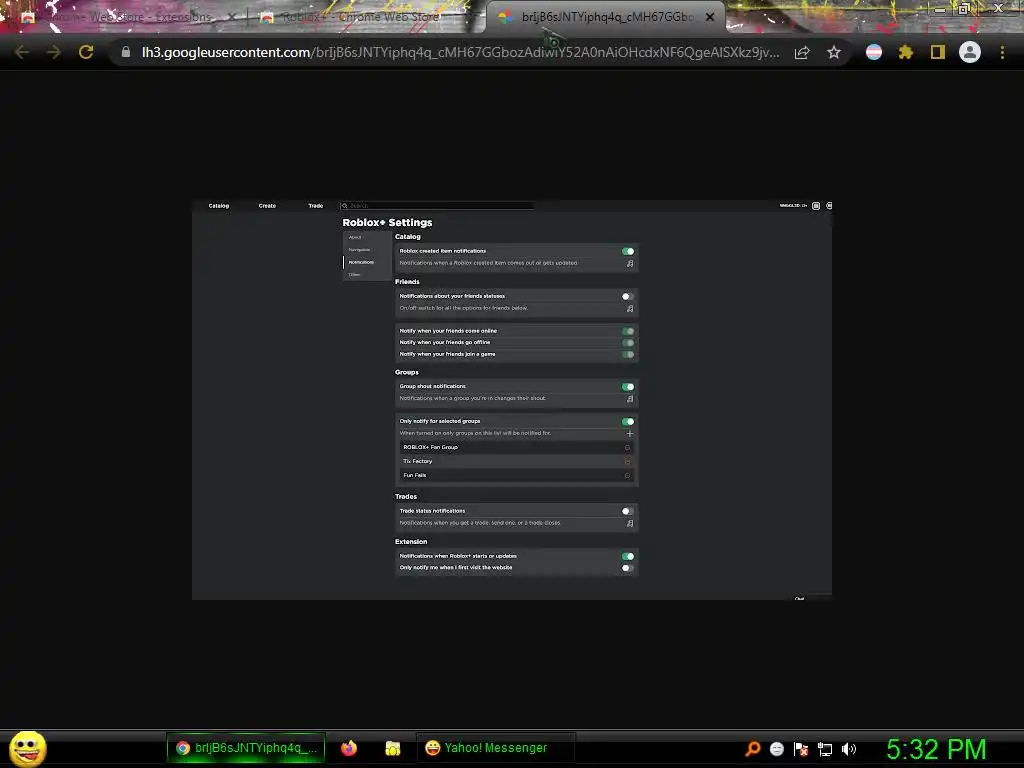Toggle Only notify me when first visiting website
This screenshot has width=1024, height=768.
[628, 568]
